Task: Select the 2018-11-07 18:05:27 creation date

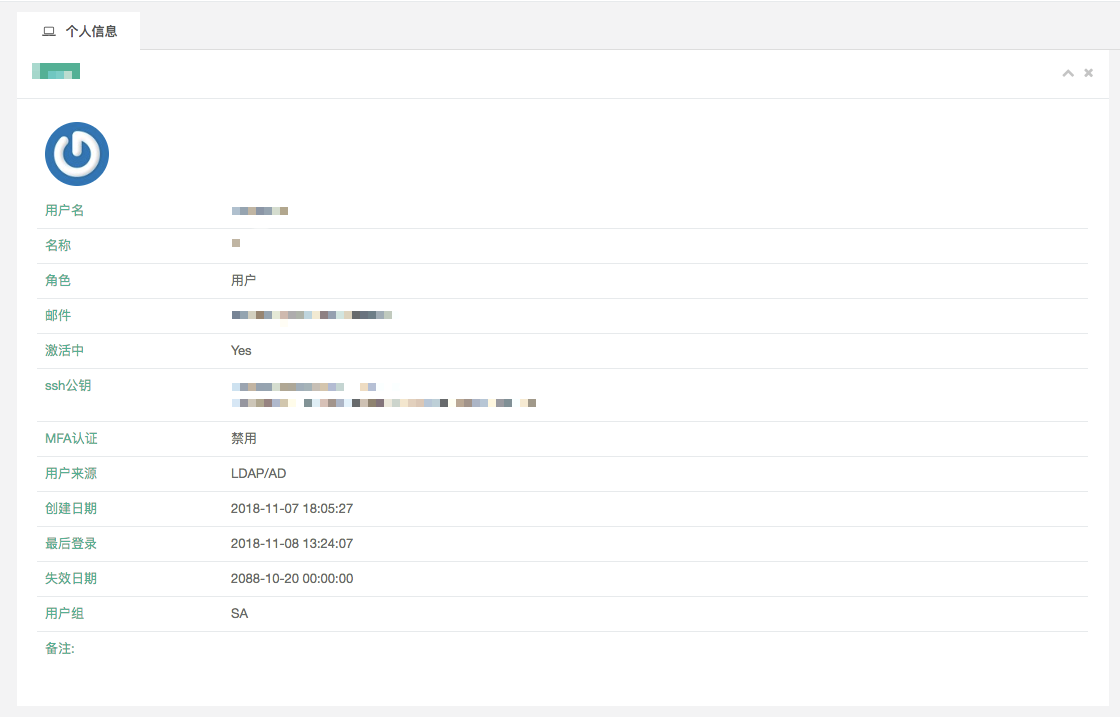Action: [x=292, y=508]
